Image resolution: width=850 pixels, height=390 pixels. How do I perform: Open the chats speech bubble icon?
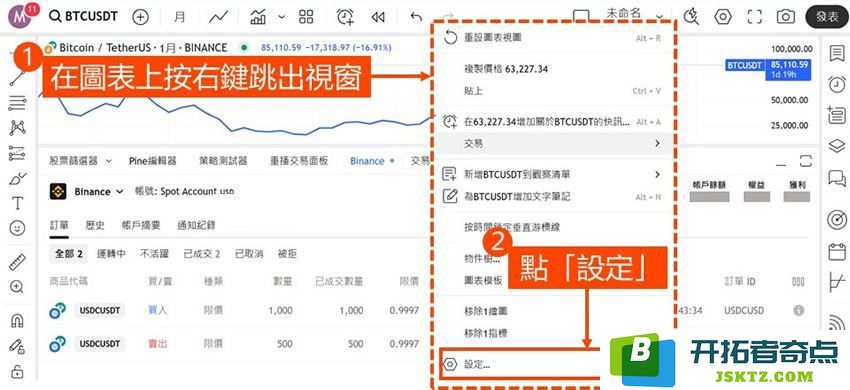pos(837,177)
